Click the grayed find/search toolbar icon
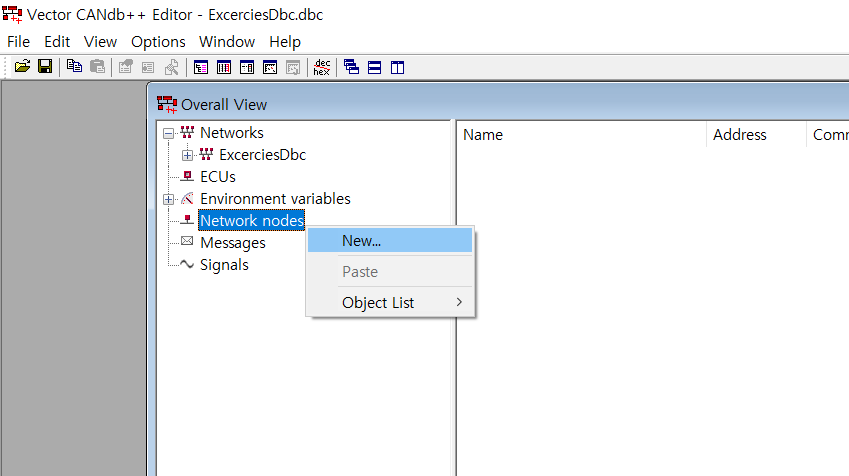This screenshot has height=476, width=849. pyautogui.click(x=172, y=67)
